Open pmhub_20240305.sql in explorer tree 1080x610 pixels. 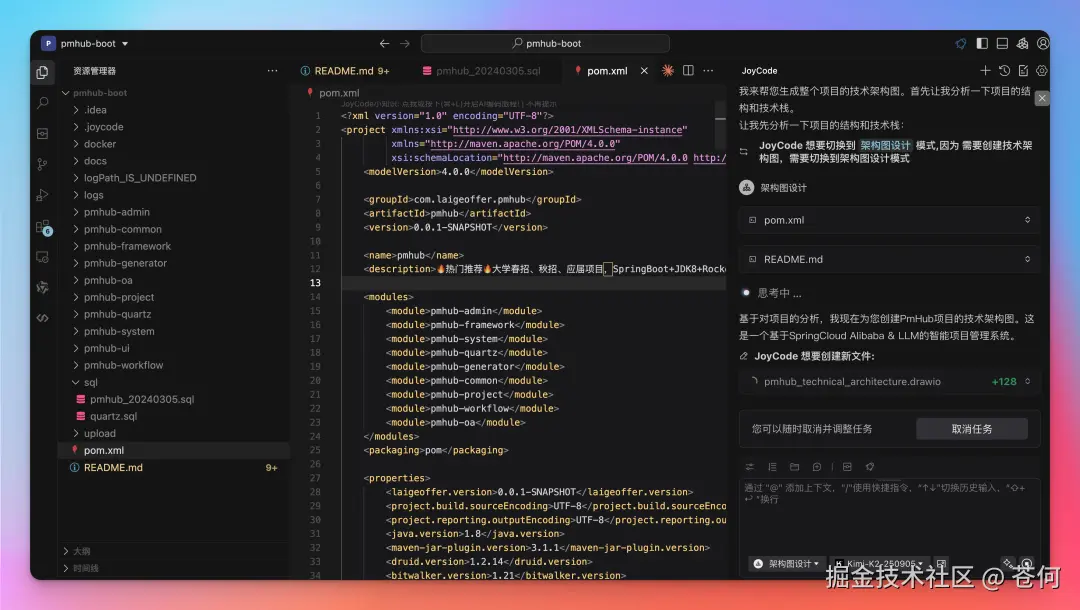(x=142, y=399)
